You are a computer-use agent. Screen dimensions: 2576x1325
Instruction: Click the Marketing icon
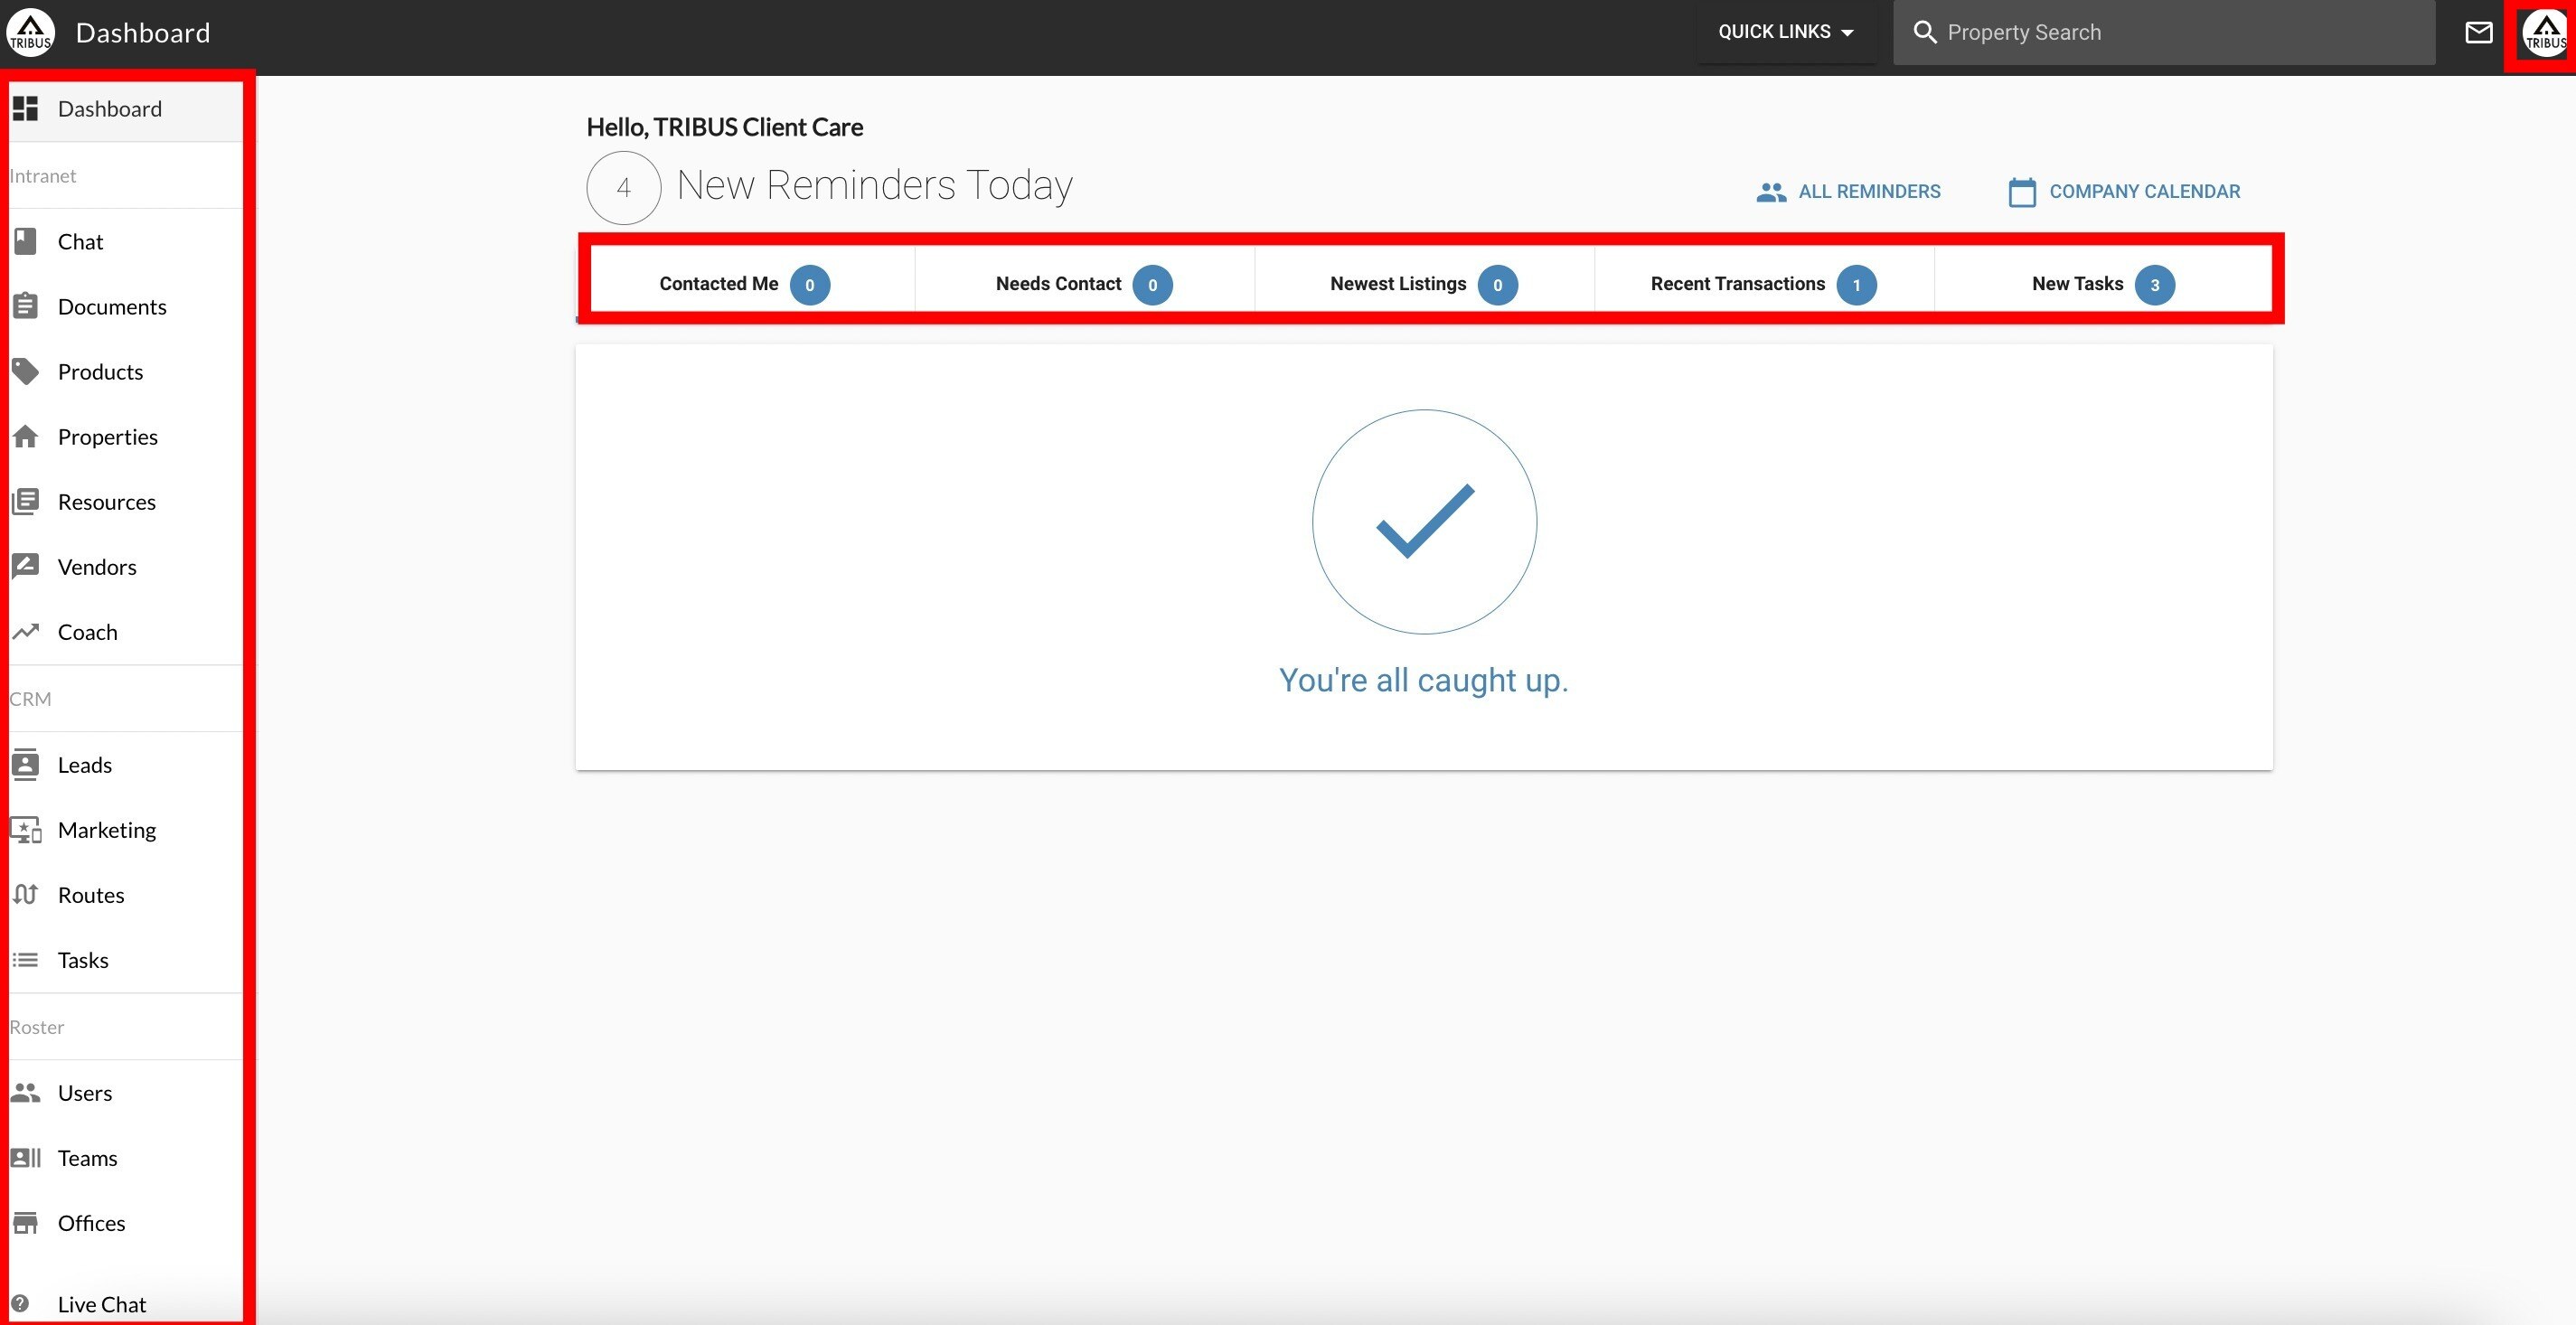[x=25, y=830]
